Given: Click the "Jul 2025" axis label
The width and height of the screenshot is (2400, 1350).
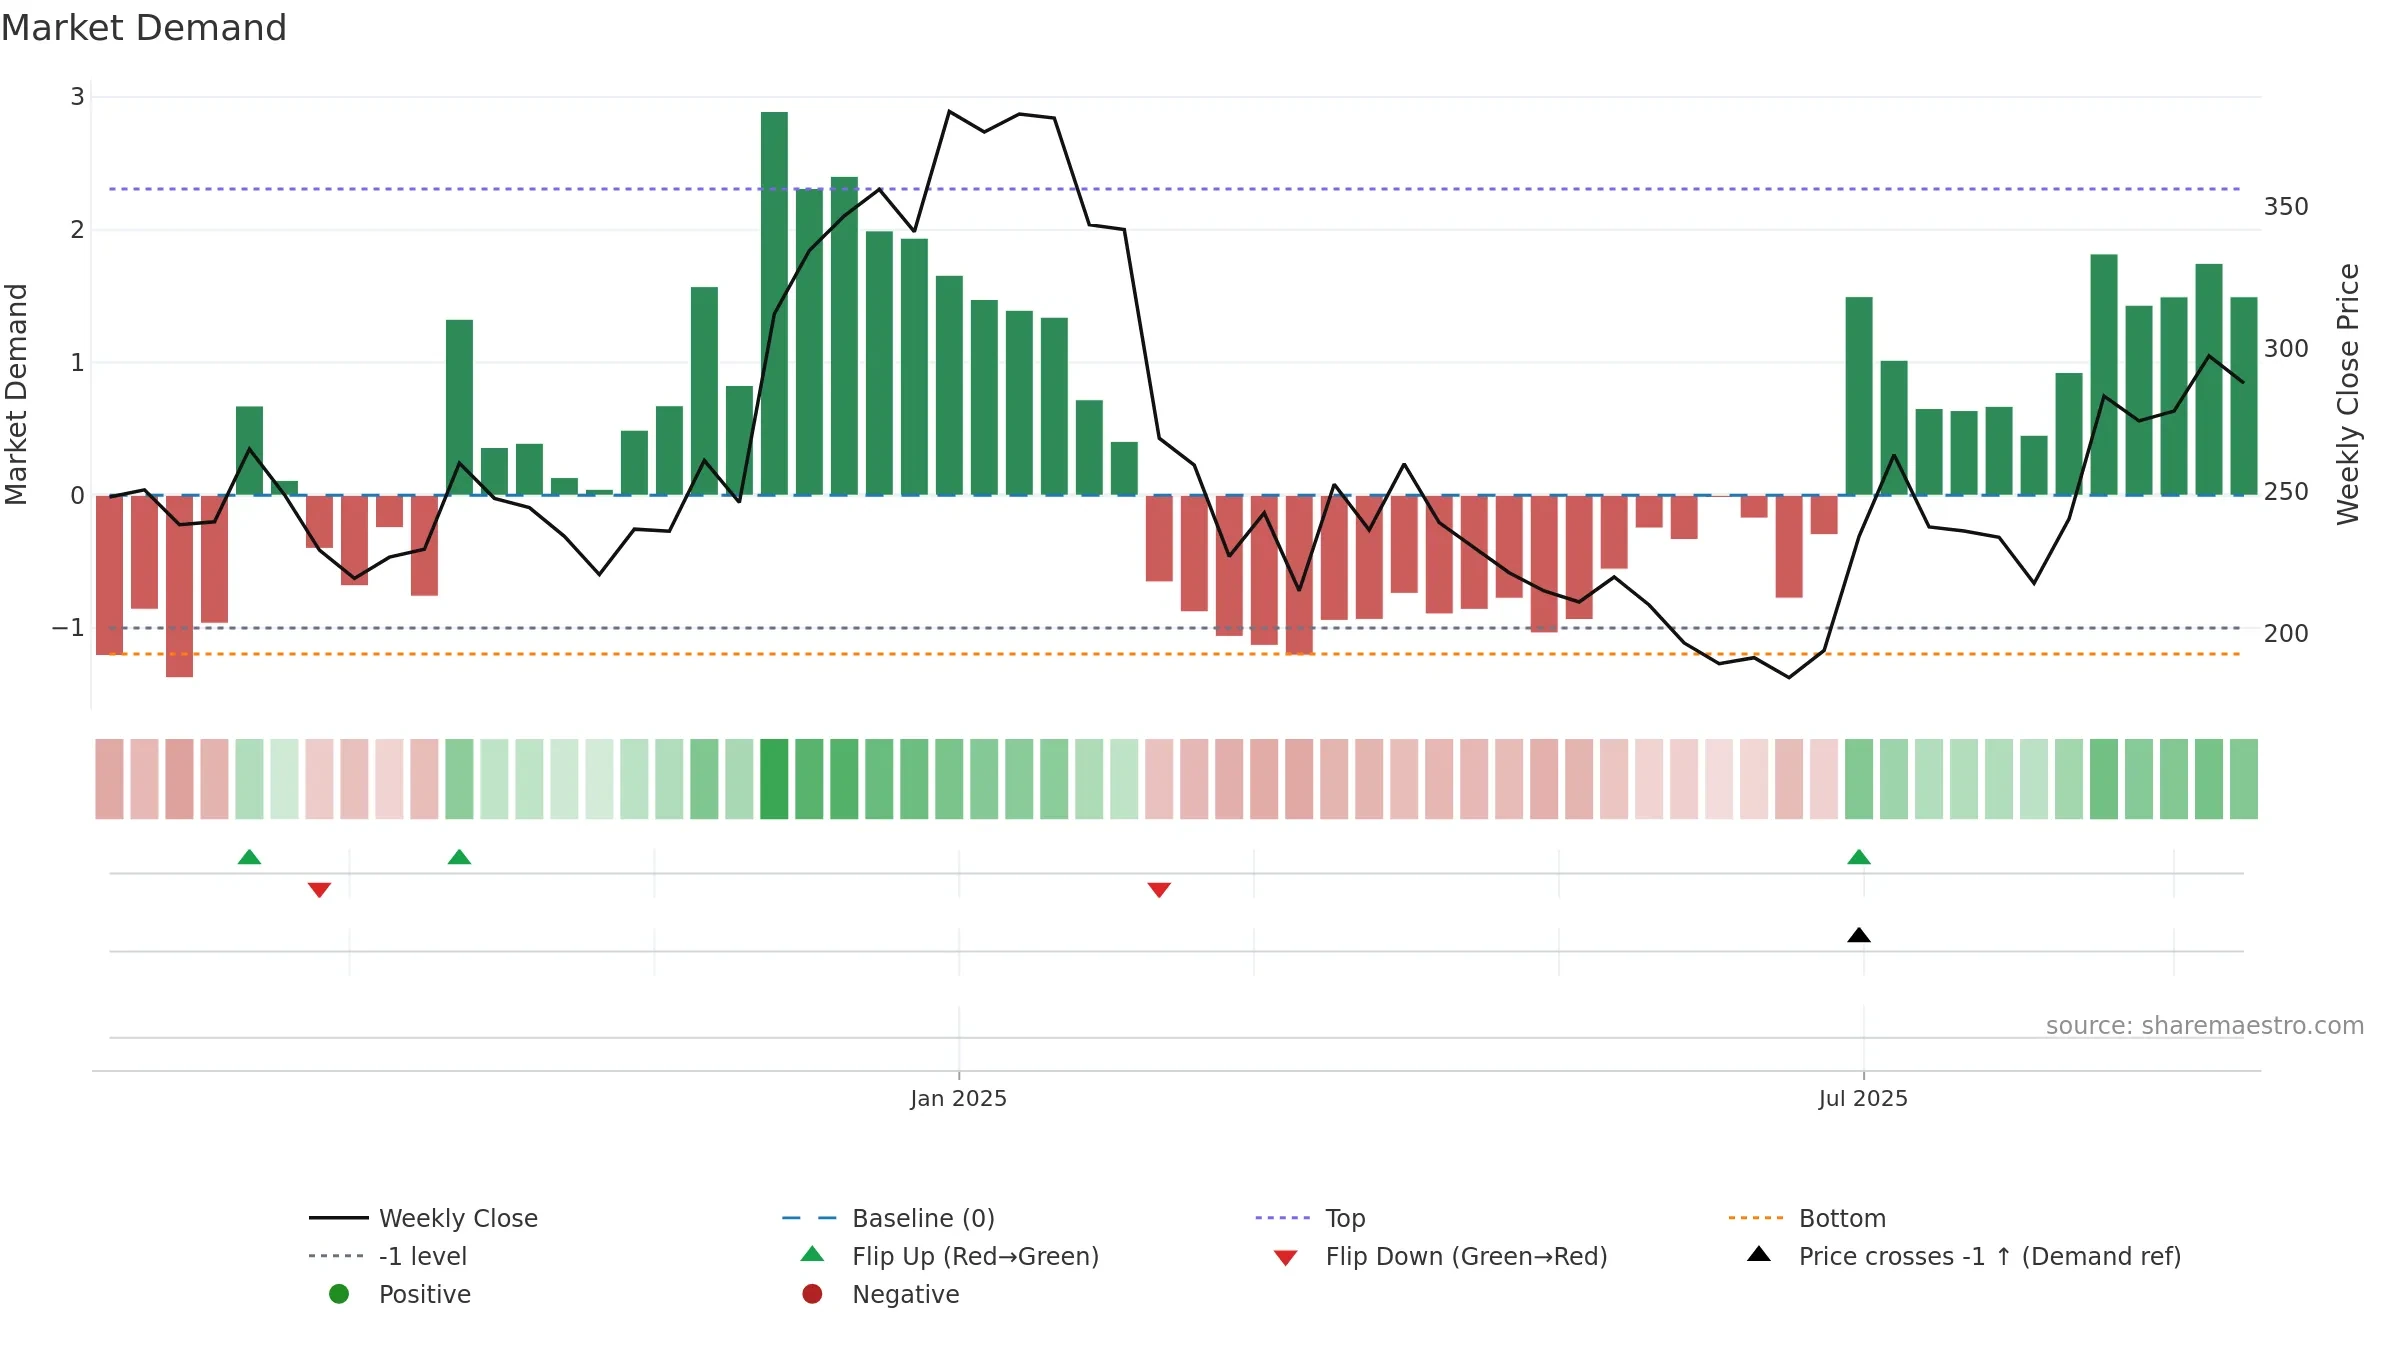Looking at the screenshot, I should click(1863, 1098).
